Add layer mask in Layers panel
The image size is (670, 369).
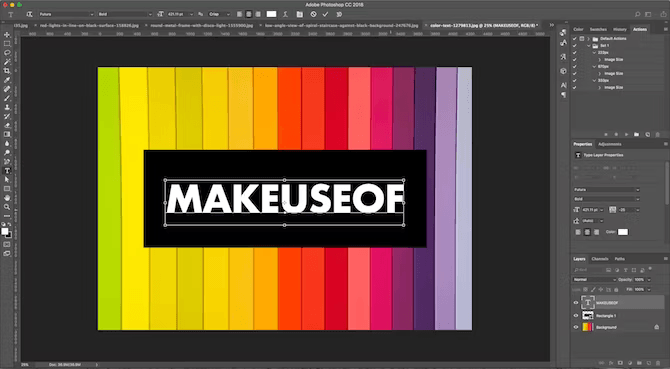(x=620, y=363)
